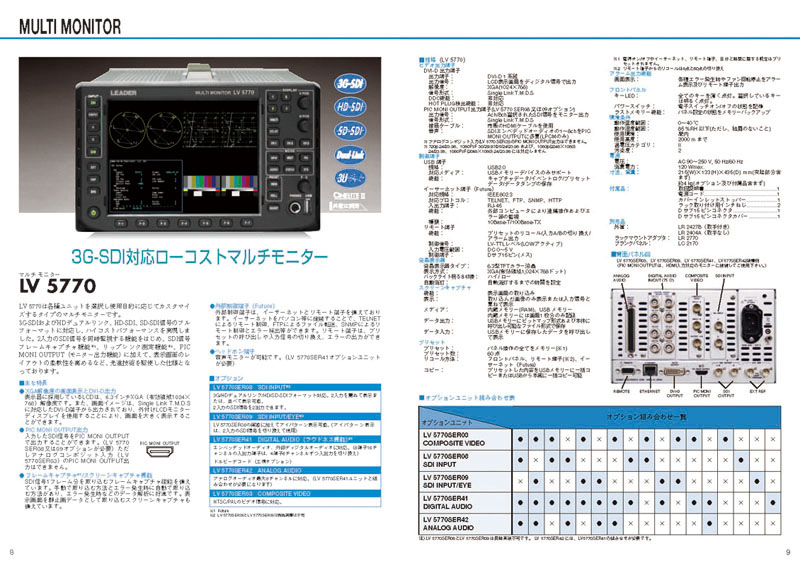Viewport: 800px width, 566px height.
Task: Click the COMPOSITE VIDEO option header bar
Action: (295, 494)
